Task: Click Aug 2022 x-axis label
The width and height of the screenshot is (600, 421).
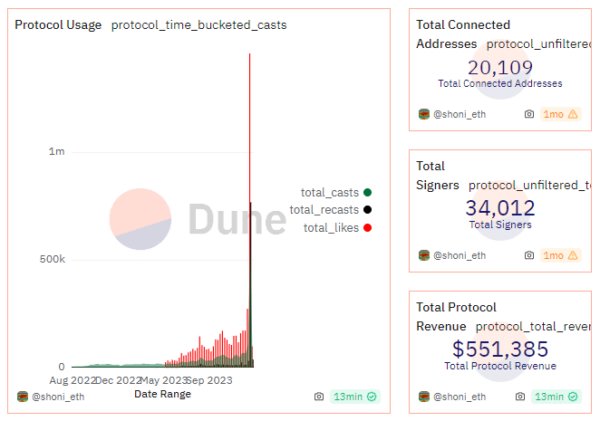Action: coord(72,380)
